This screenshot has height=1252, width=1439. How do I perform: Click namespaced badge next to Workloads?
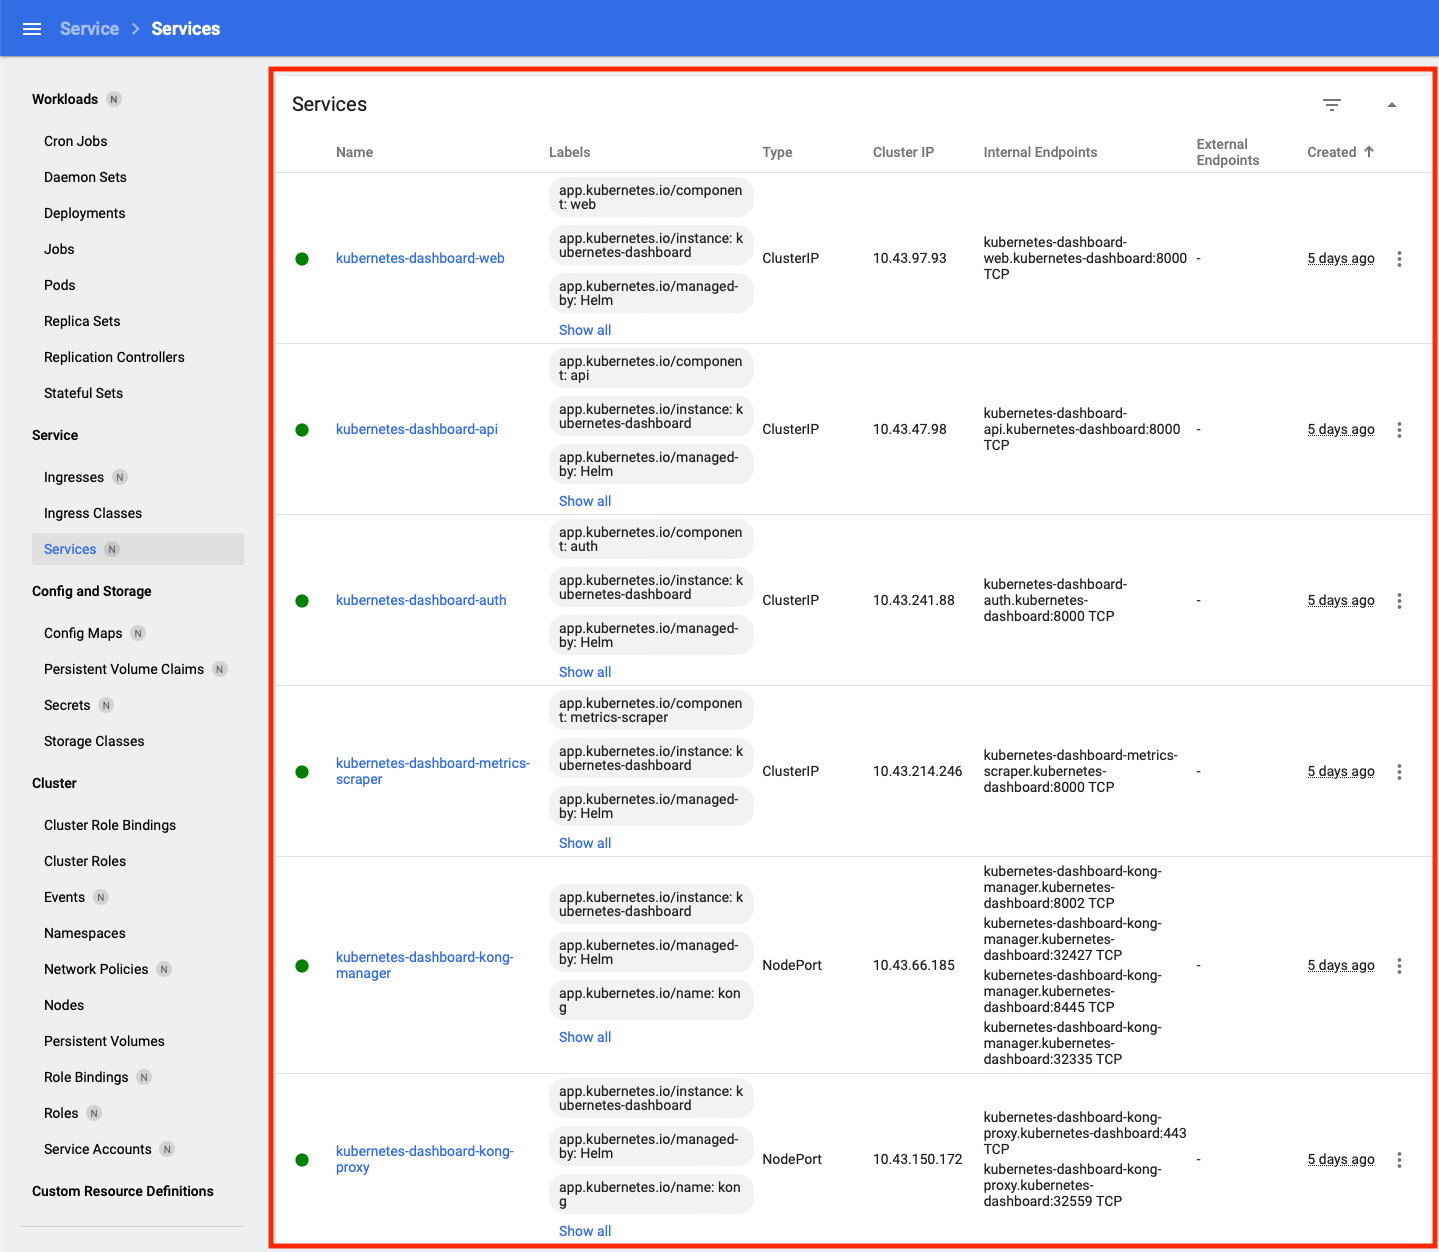pyautogui.click(x=114, y=99)
